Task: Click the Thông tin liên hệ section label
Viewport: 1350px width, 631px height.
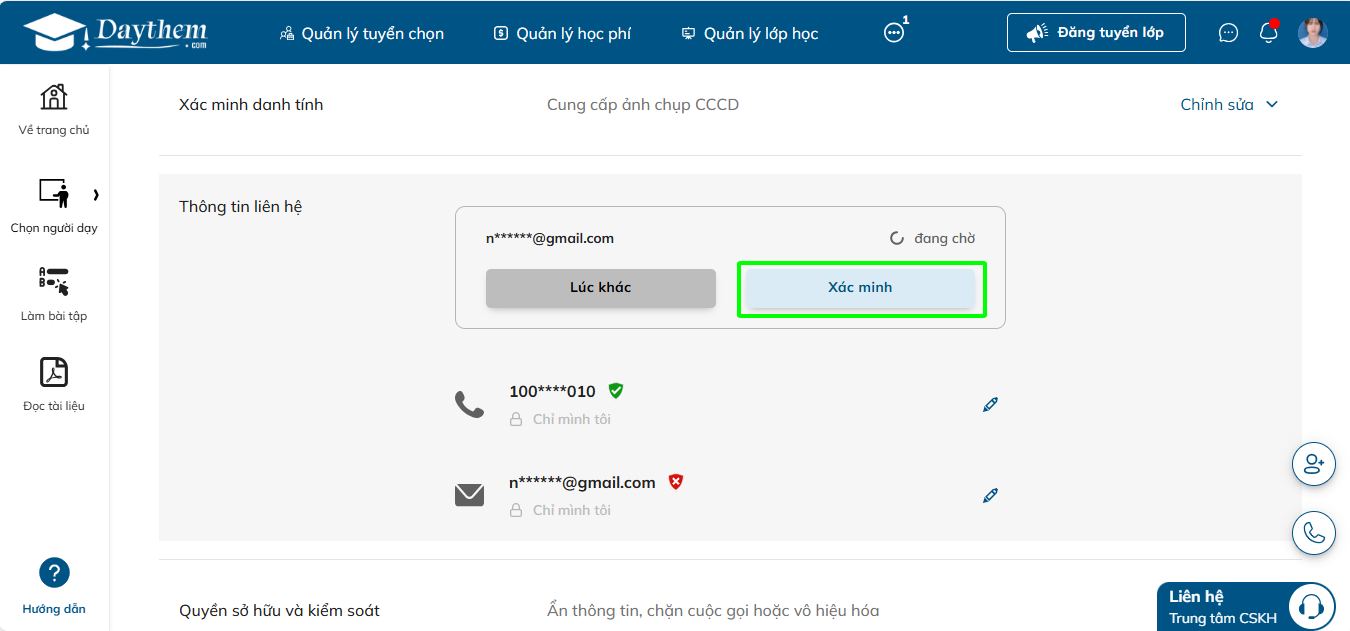Action: [x=241, y=206]
